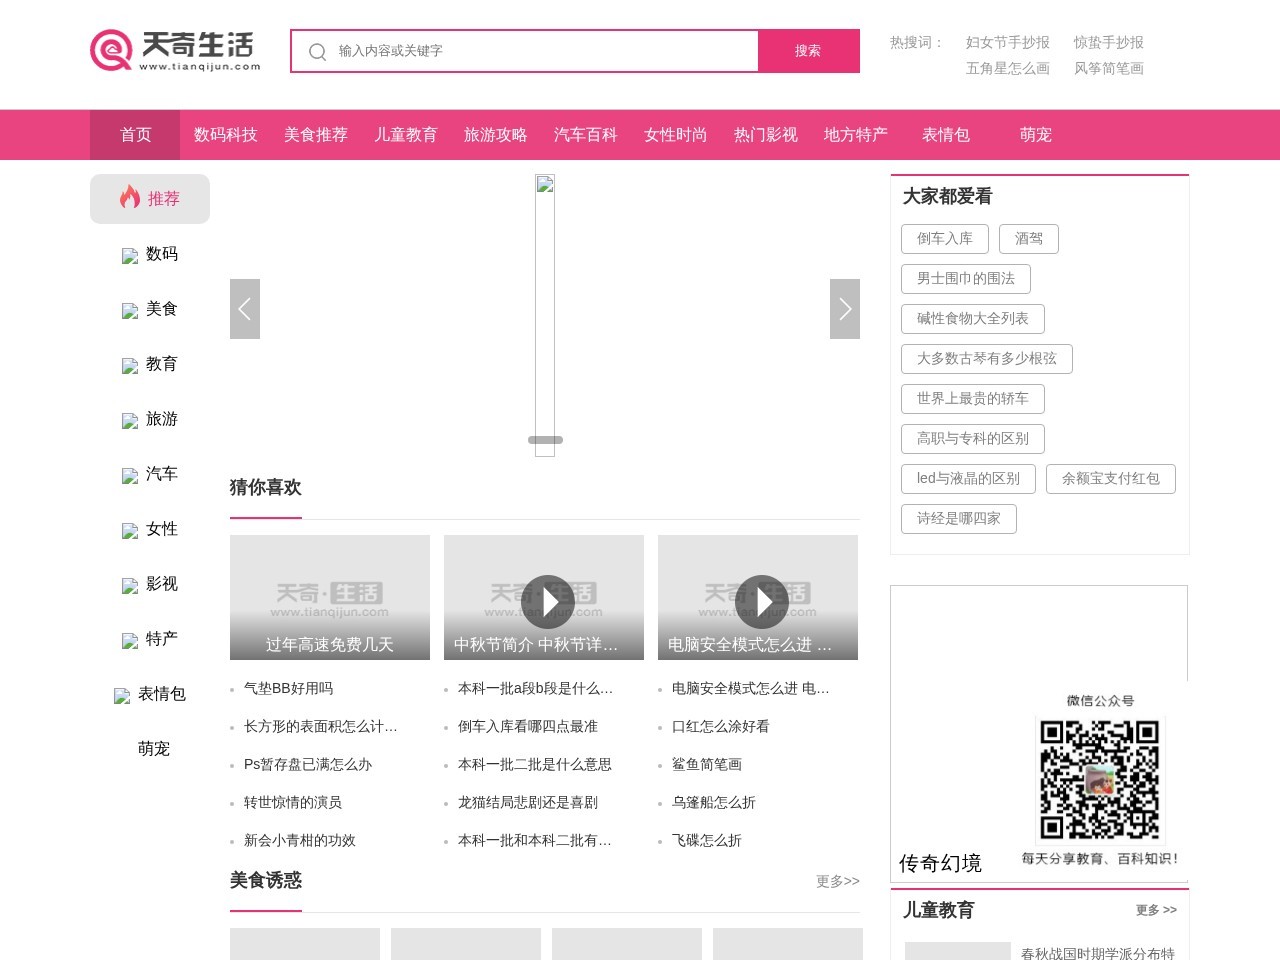Advance to the next carousel slide
Viewport: 1280px width, 960px height.
845,309
